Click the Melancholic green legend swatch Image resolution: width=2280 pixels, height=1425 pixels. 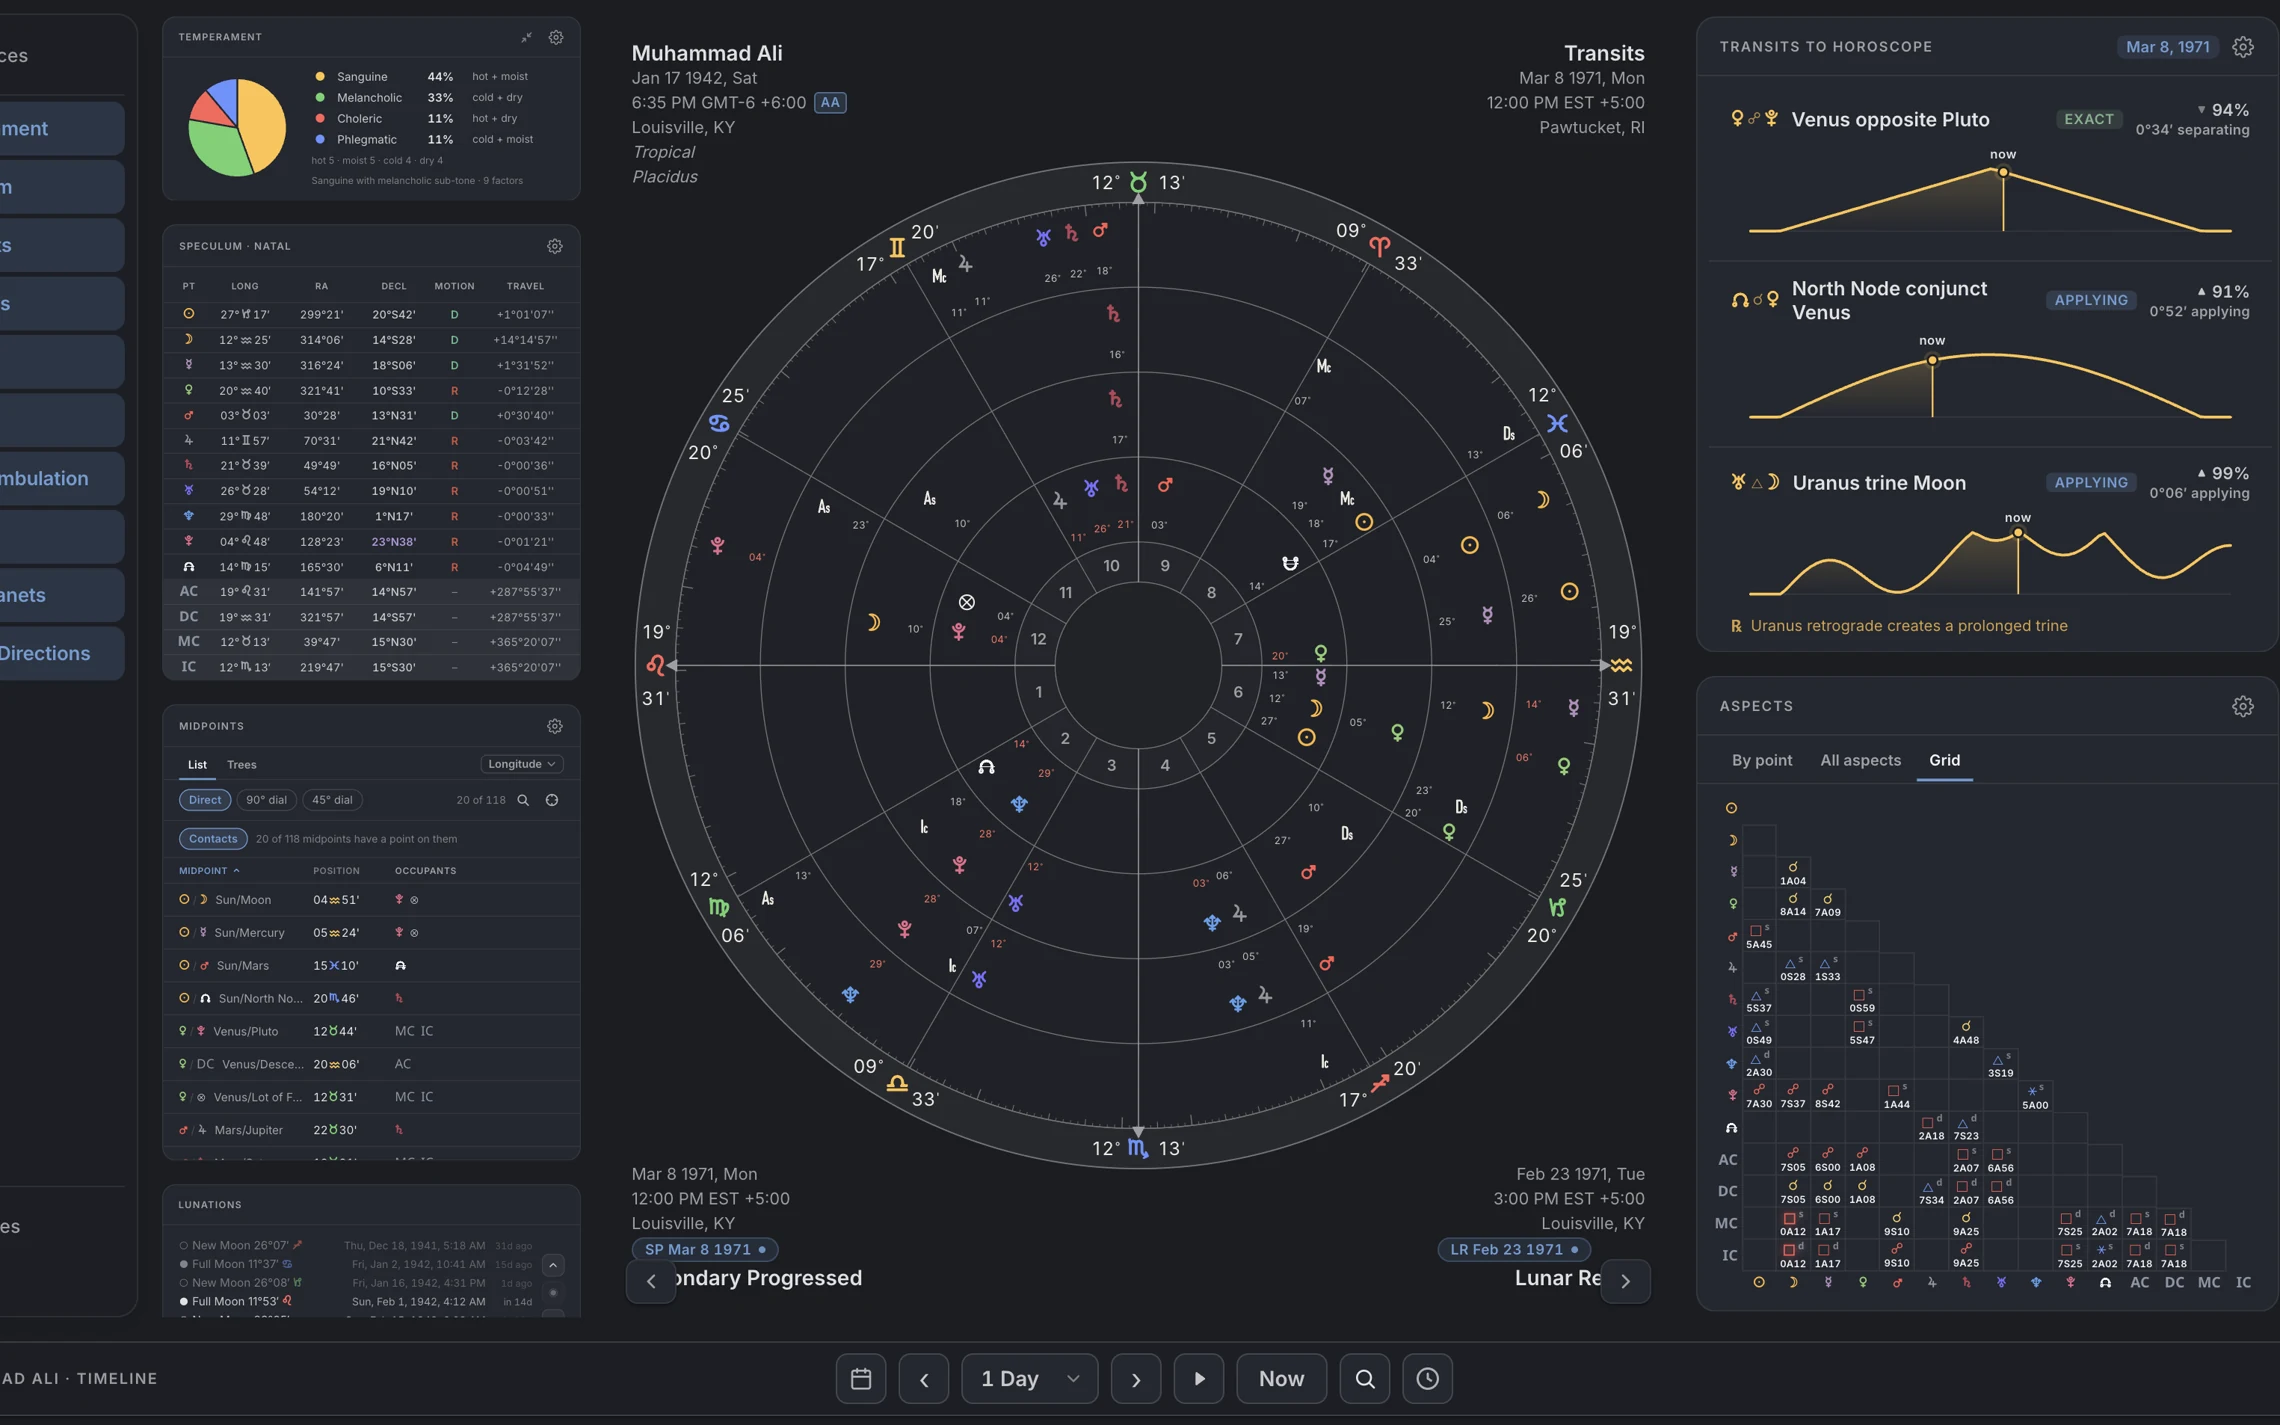click(x=320, y=97)
